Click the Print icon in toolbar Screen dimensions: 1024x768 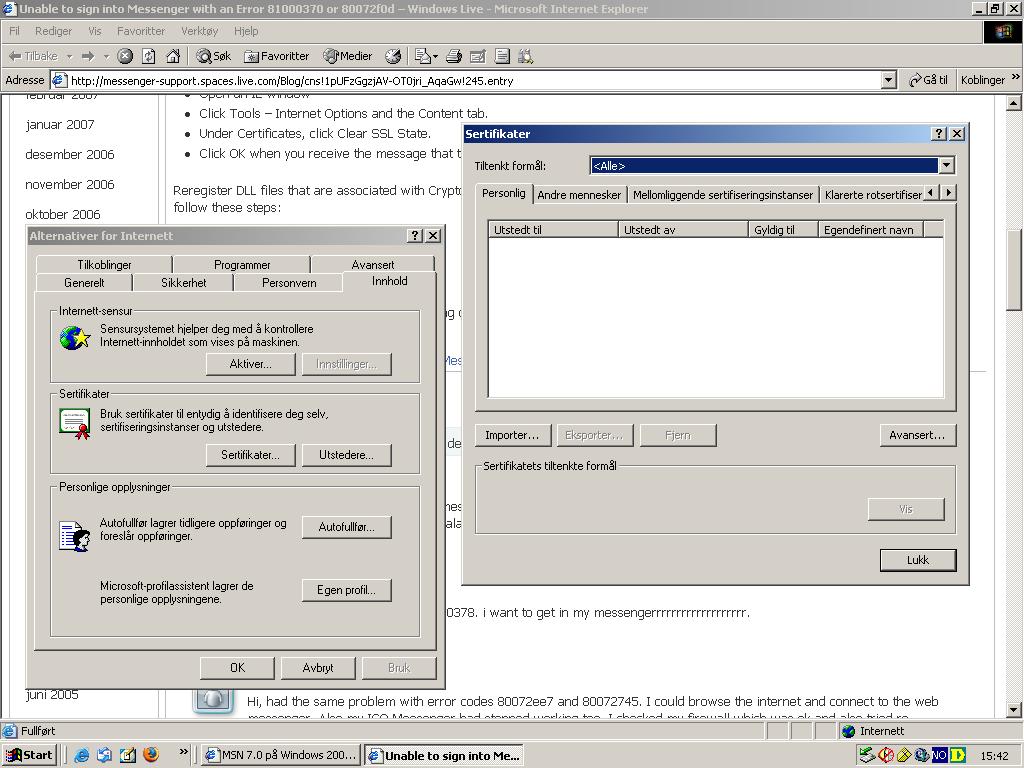click(x=454, y=56)
